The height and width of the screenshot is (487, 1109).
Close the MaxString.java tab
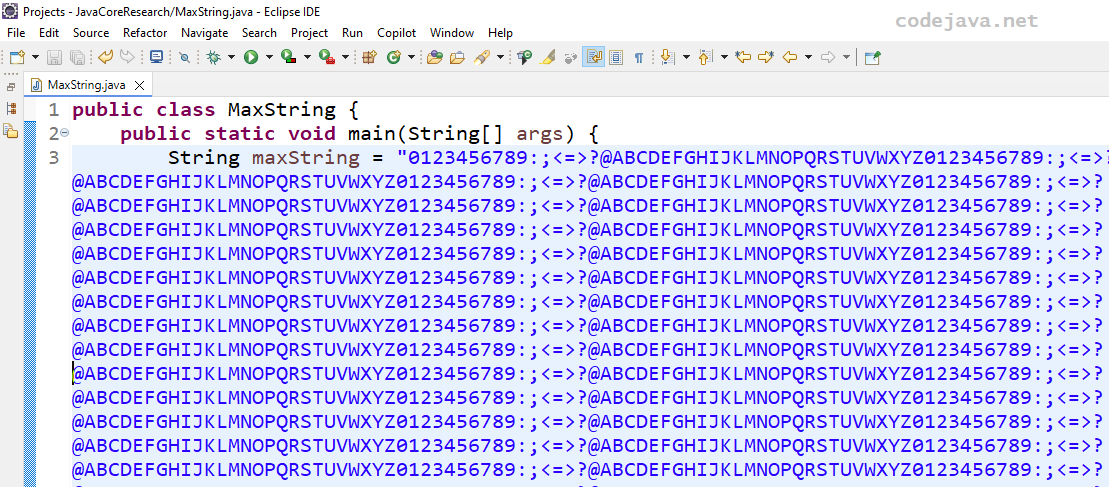(139, 86)
